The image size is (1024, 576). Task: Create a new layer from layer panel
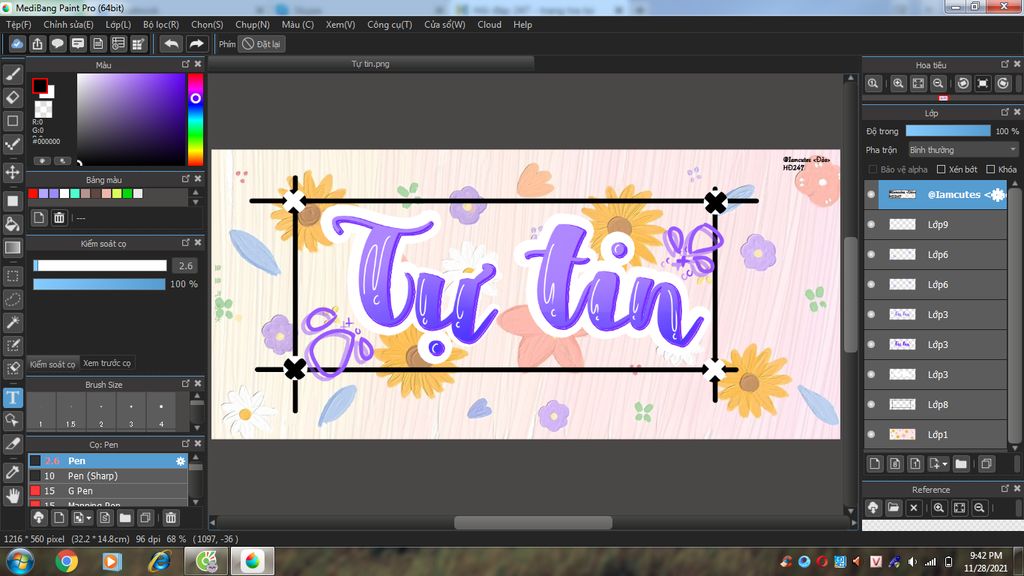click(x=875, y=464)
